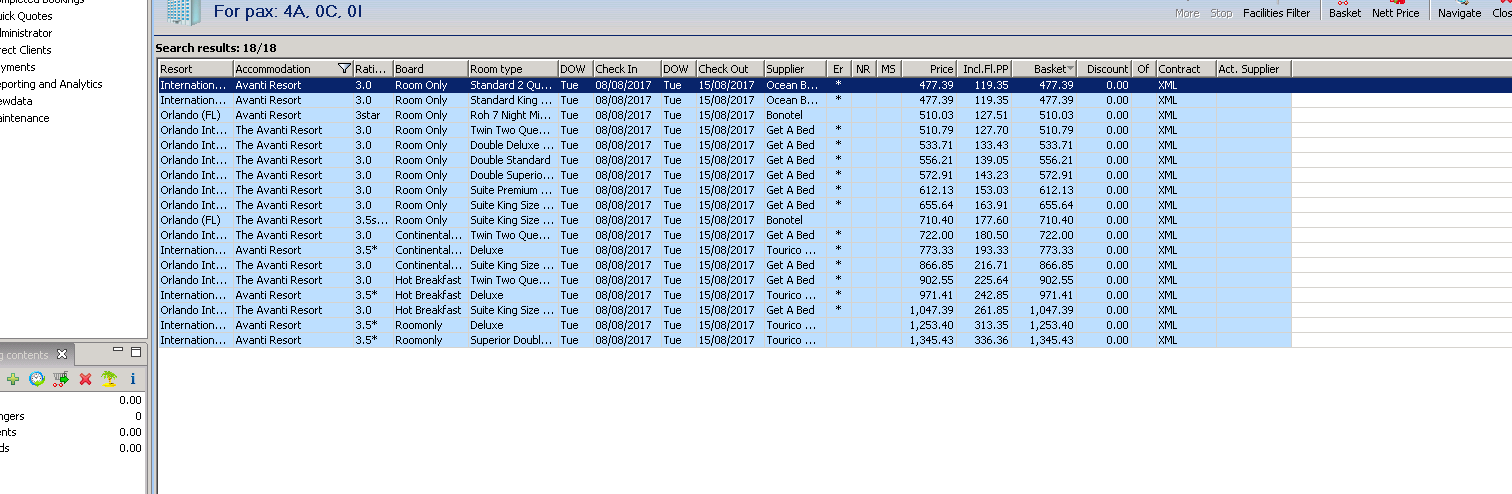
Task: Select the Roh 7 Night Mi... row
Action: 725,115
